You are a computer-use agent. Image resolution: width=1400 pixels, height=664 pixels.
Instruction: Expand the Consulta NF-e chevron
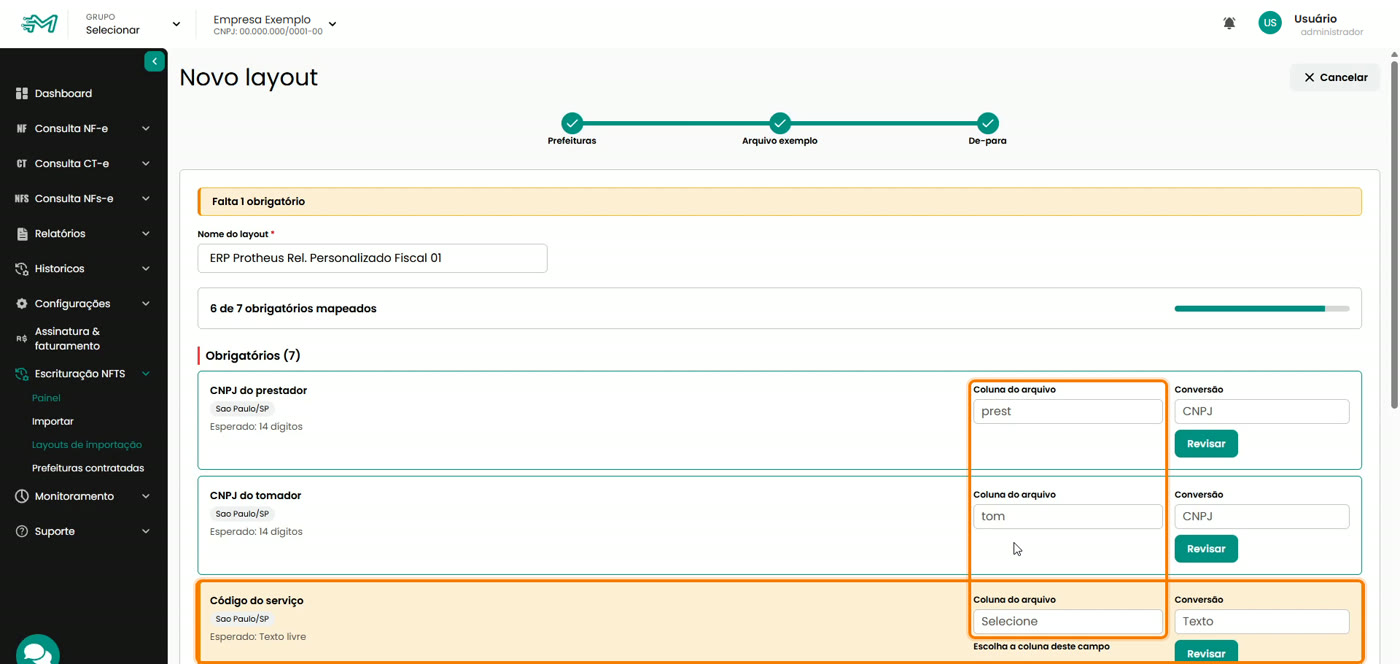(x=146, y=129)
